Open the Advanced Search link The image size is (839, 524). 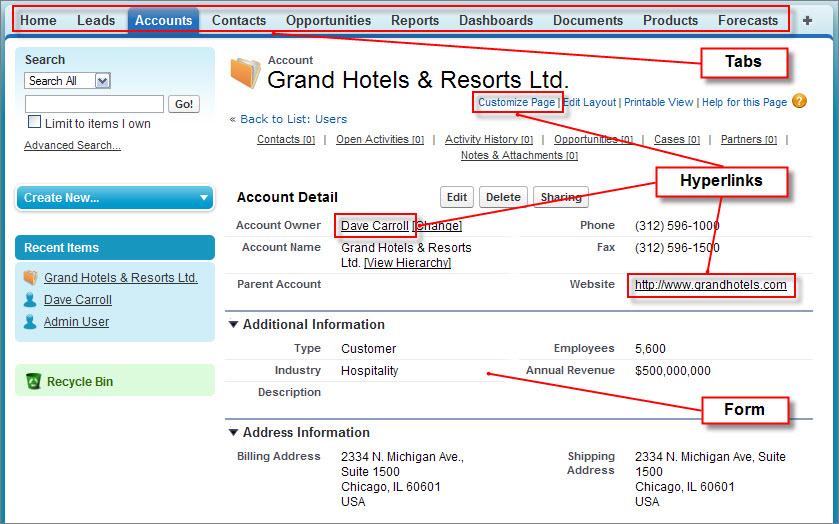72,145
